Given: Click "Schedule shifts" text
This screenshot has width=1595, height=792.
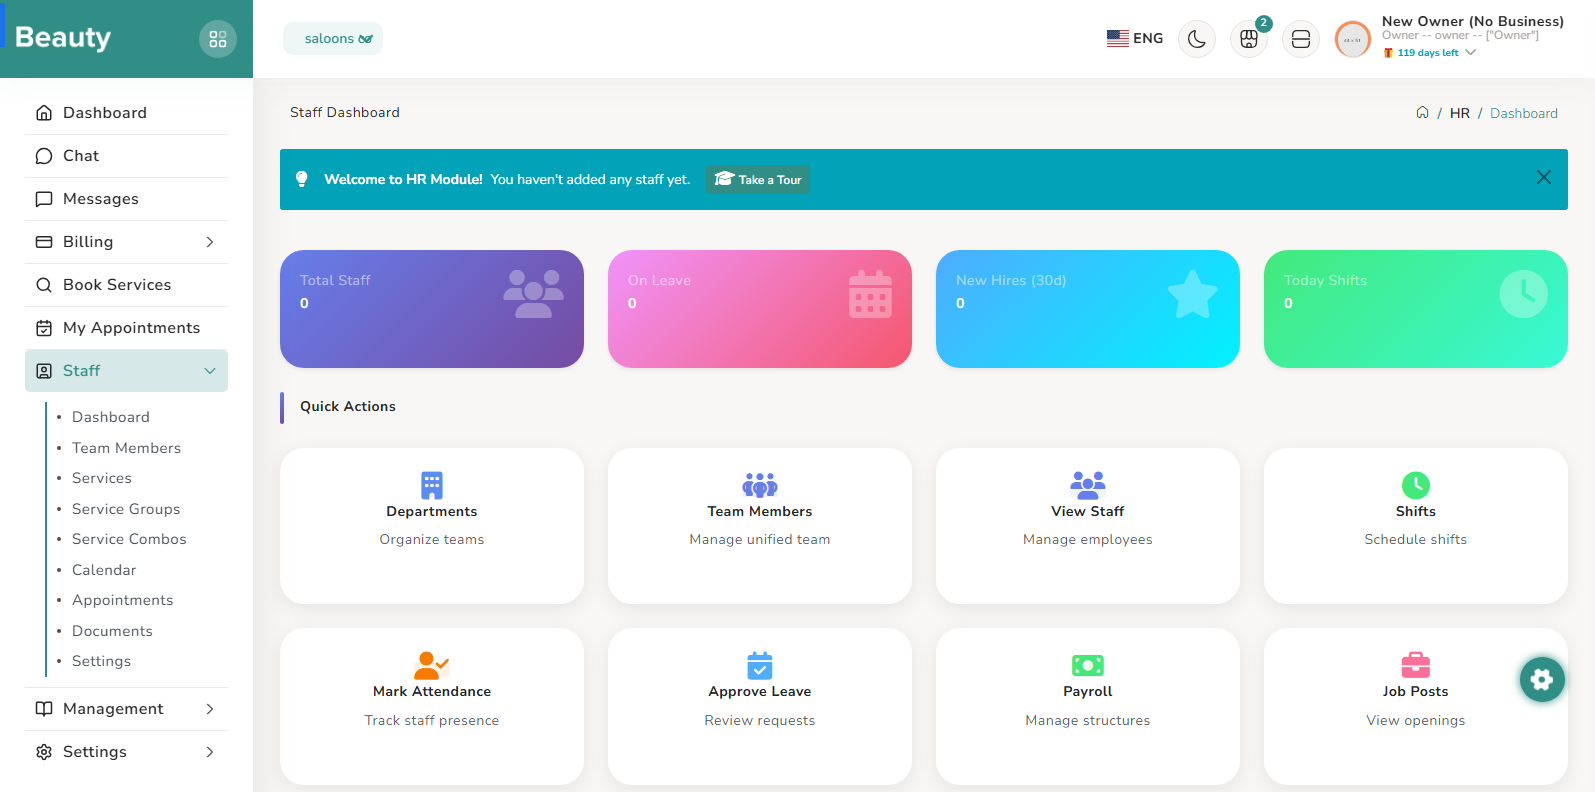Looking at the screenshot, I should 1416,539.
